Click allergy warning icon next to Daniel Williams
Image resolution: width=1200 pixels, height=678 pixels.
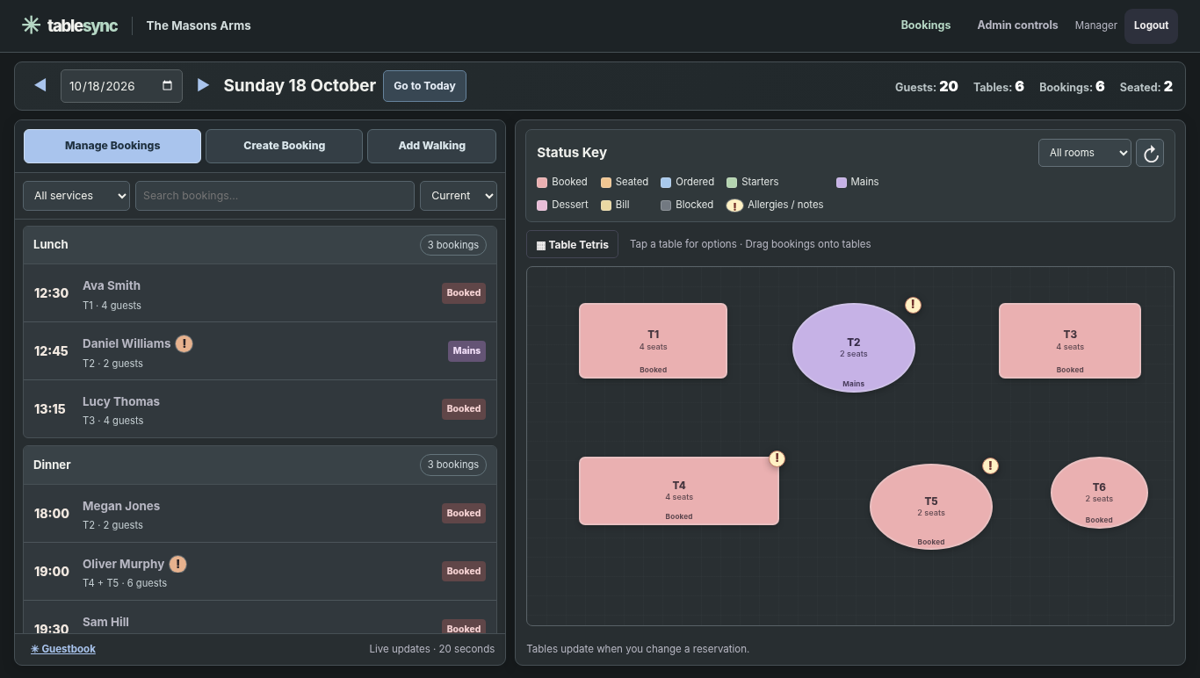tap(184, 343)
